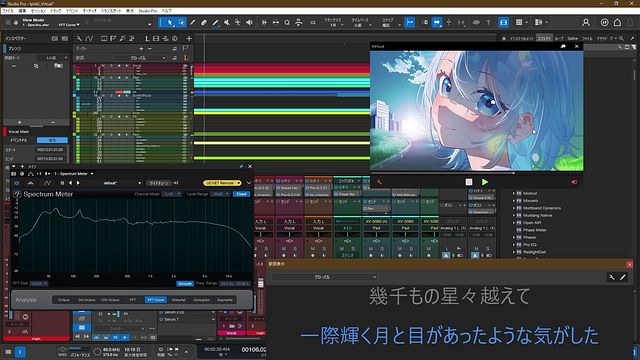
Task: Open the Level Range dropdown in Spectrum Meter
Action: point(221,194)
